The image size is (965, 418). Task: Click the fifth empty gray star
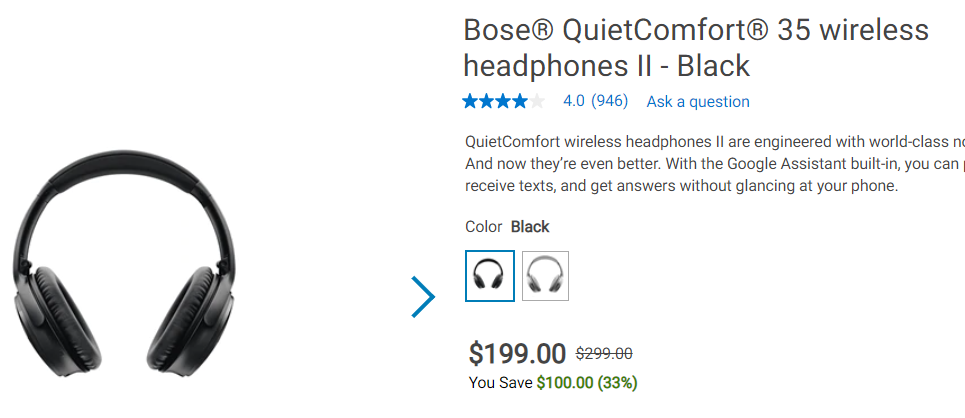click(537, 101)
